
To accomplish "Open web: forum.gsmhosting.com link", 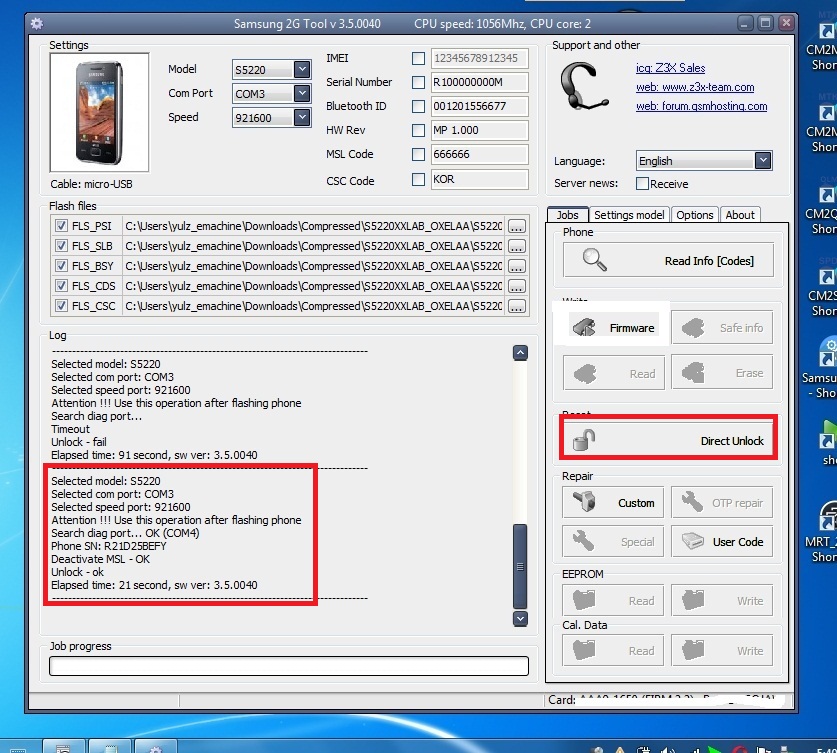I will point(701,106).
